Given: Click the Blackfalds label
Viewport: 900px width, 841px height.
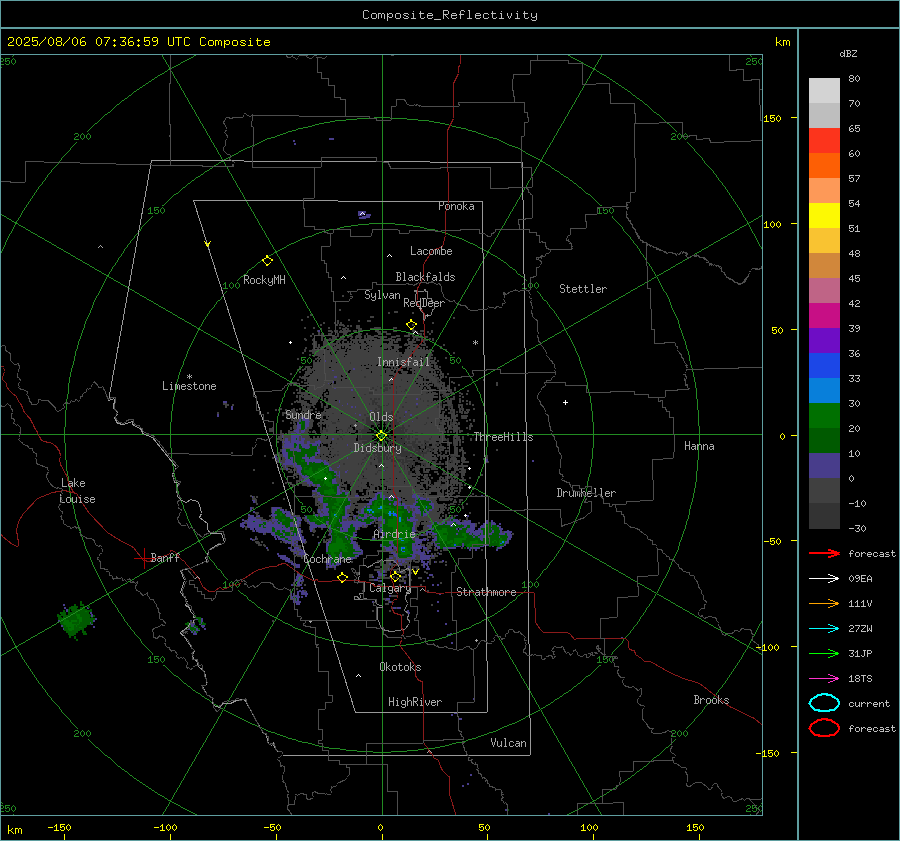Looking at the screenshot, I should click(x=425, y=277).
